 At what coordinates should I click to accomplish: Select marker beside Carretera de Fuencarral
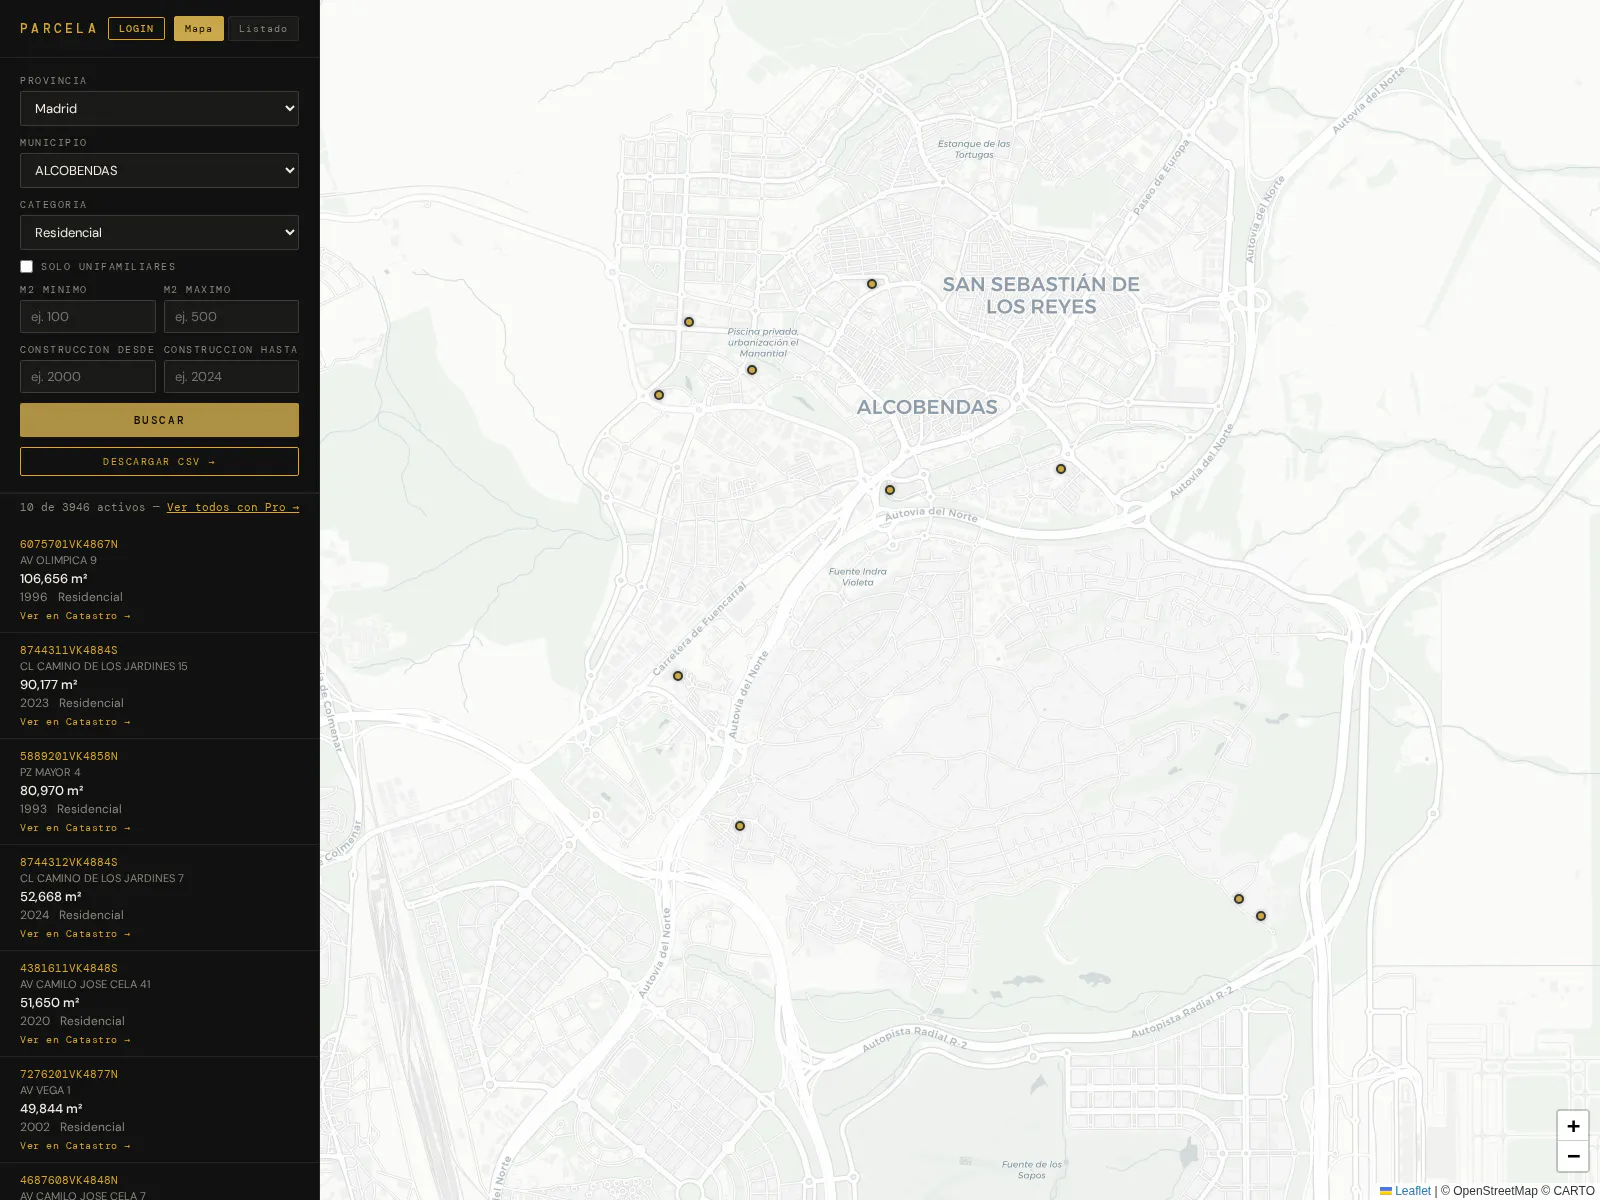click(x=678, y=676)
